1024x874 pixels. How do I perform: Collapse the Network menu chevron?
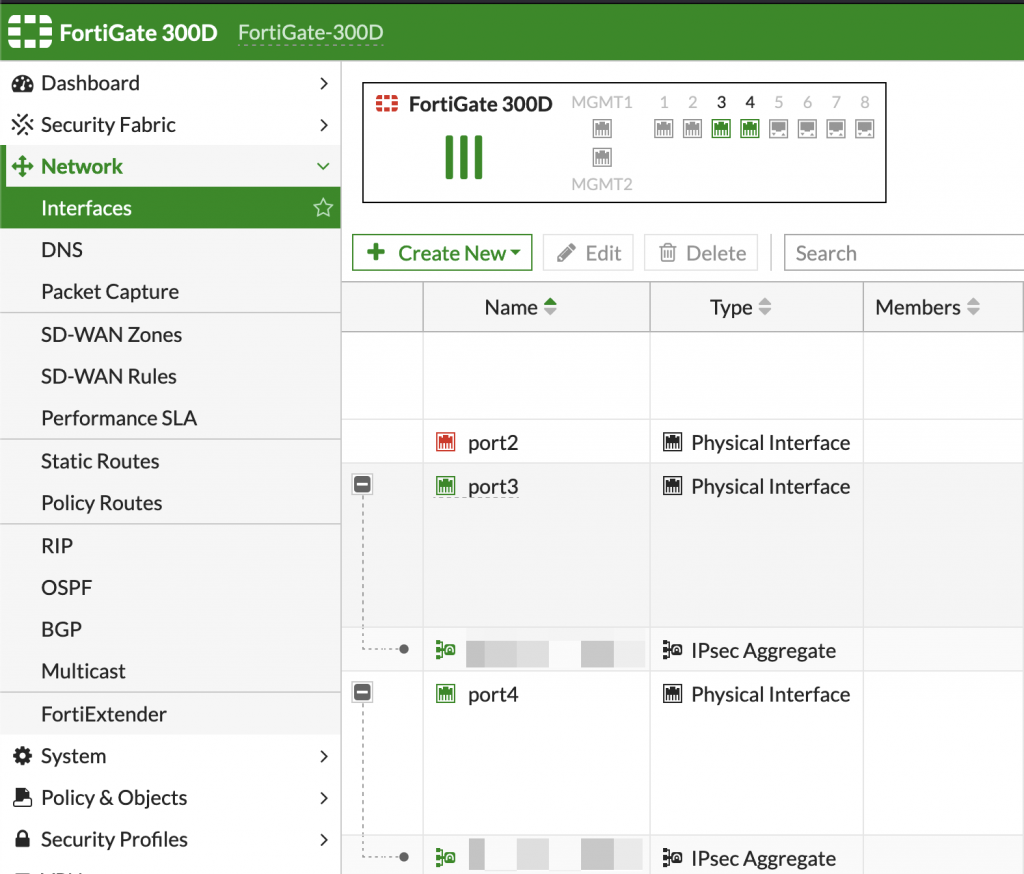pyautogui.click(x=323, y=167)
